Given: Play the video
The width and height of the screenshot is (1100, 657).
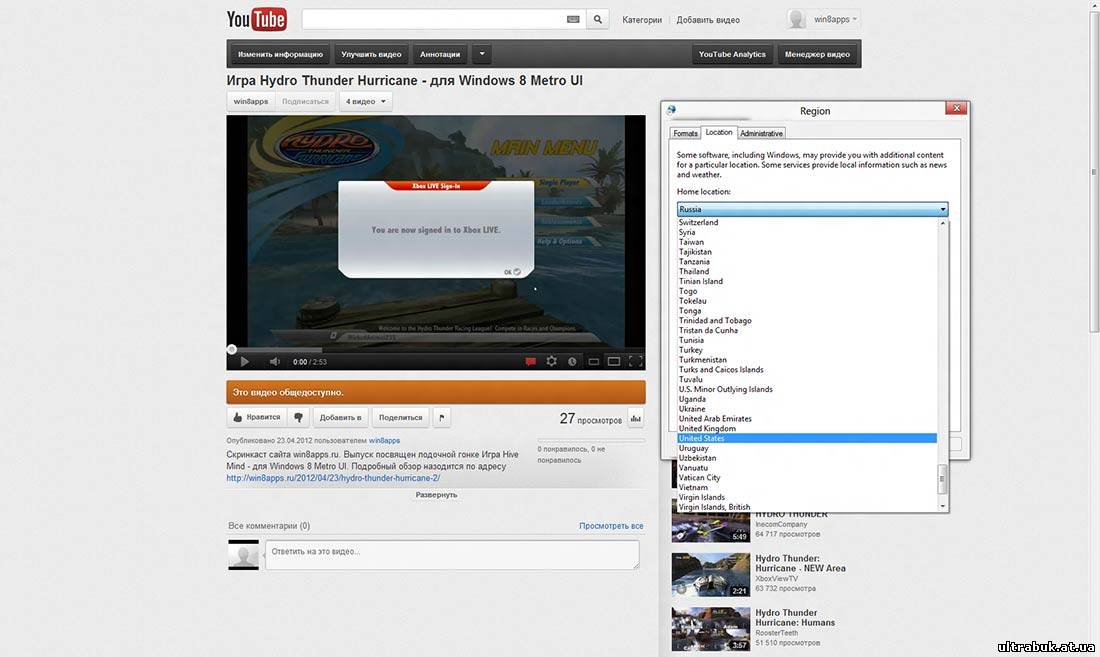Looking at the screenshot, I should pyautogui.click(x=244, y=362).
